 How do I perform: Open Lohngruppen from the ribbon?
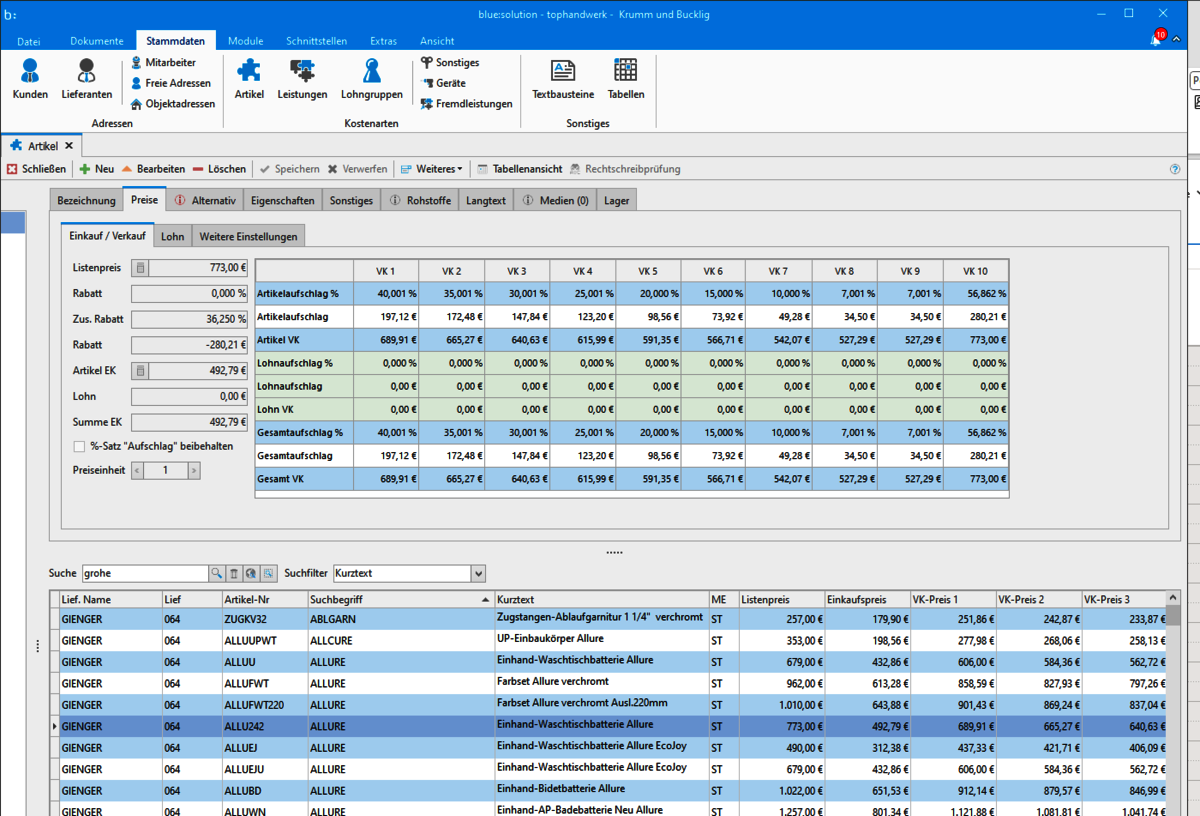(371, 78)
